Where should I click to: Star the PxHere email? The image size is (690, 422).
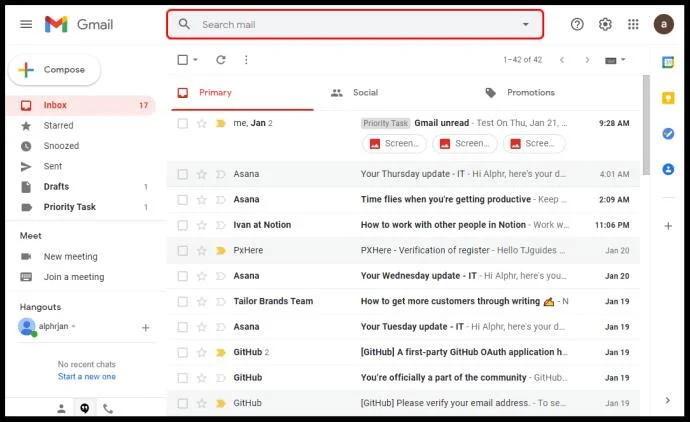[x=202, y=250]
